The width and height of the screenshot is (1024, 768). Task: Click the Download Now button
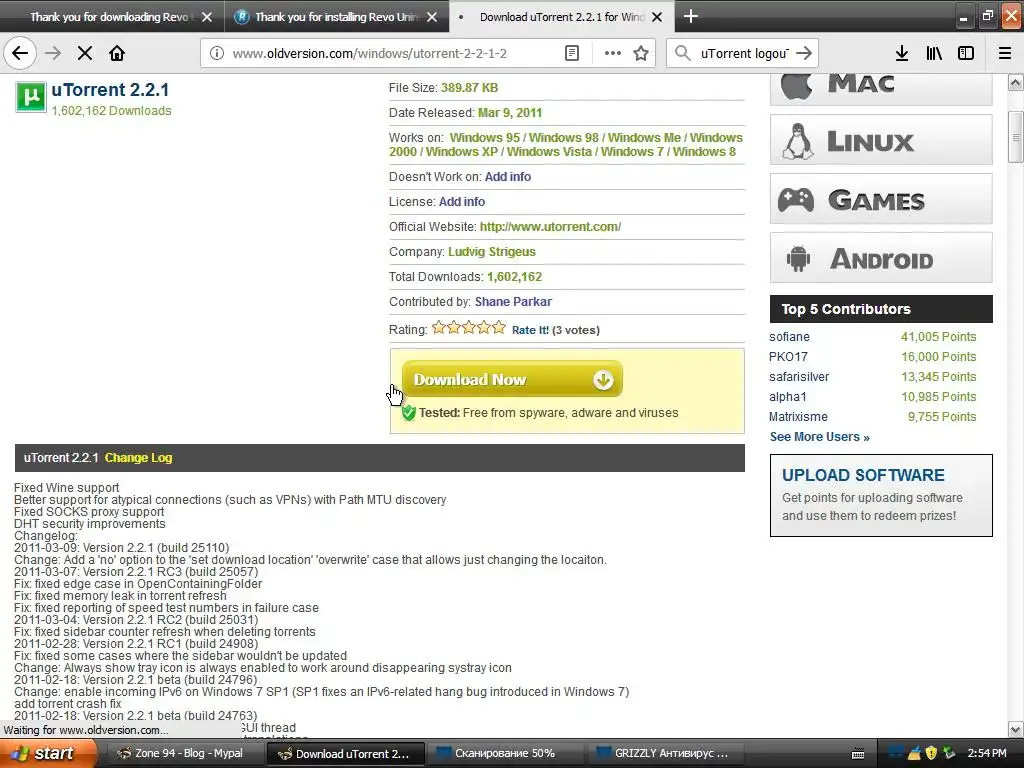click(512, 379)
